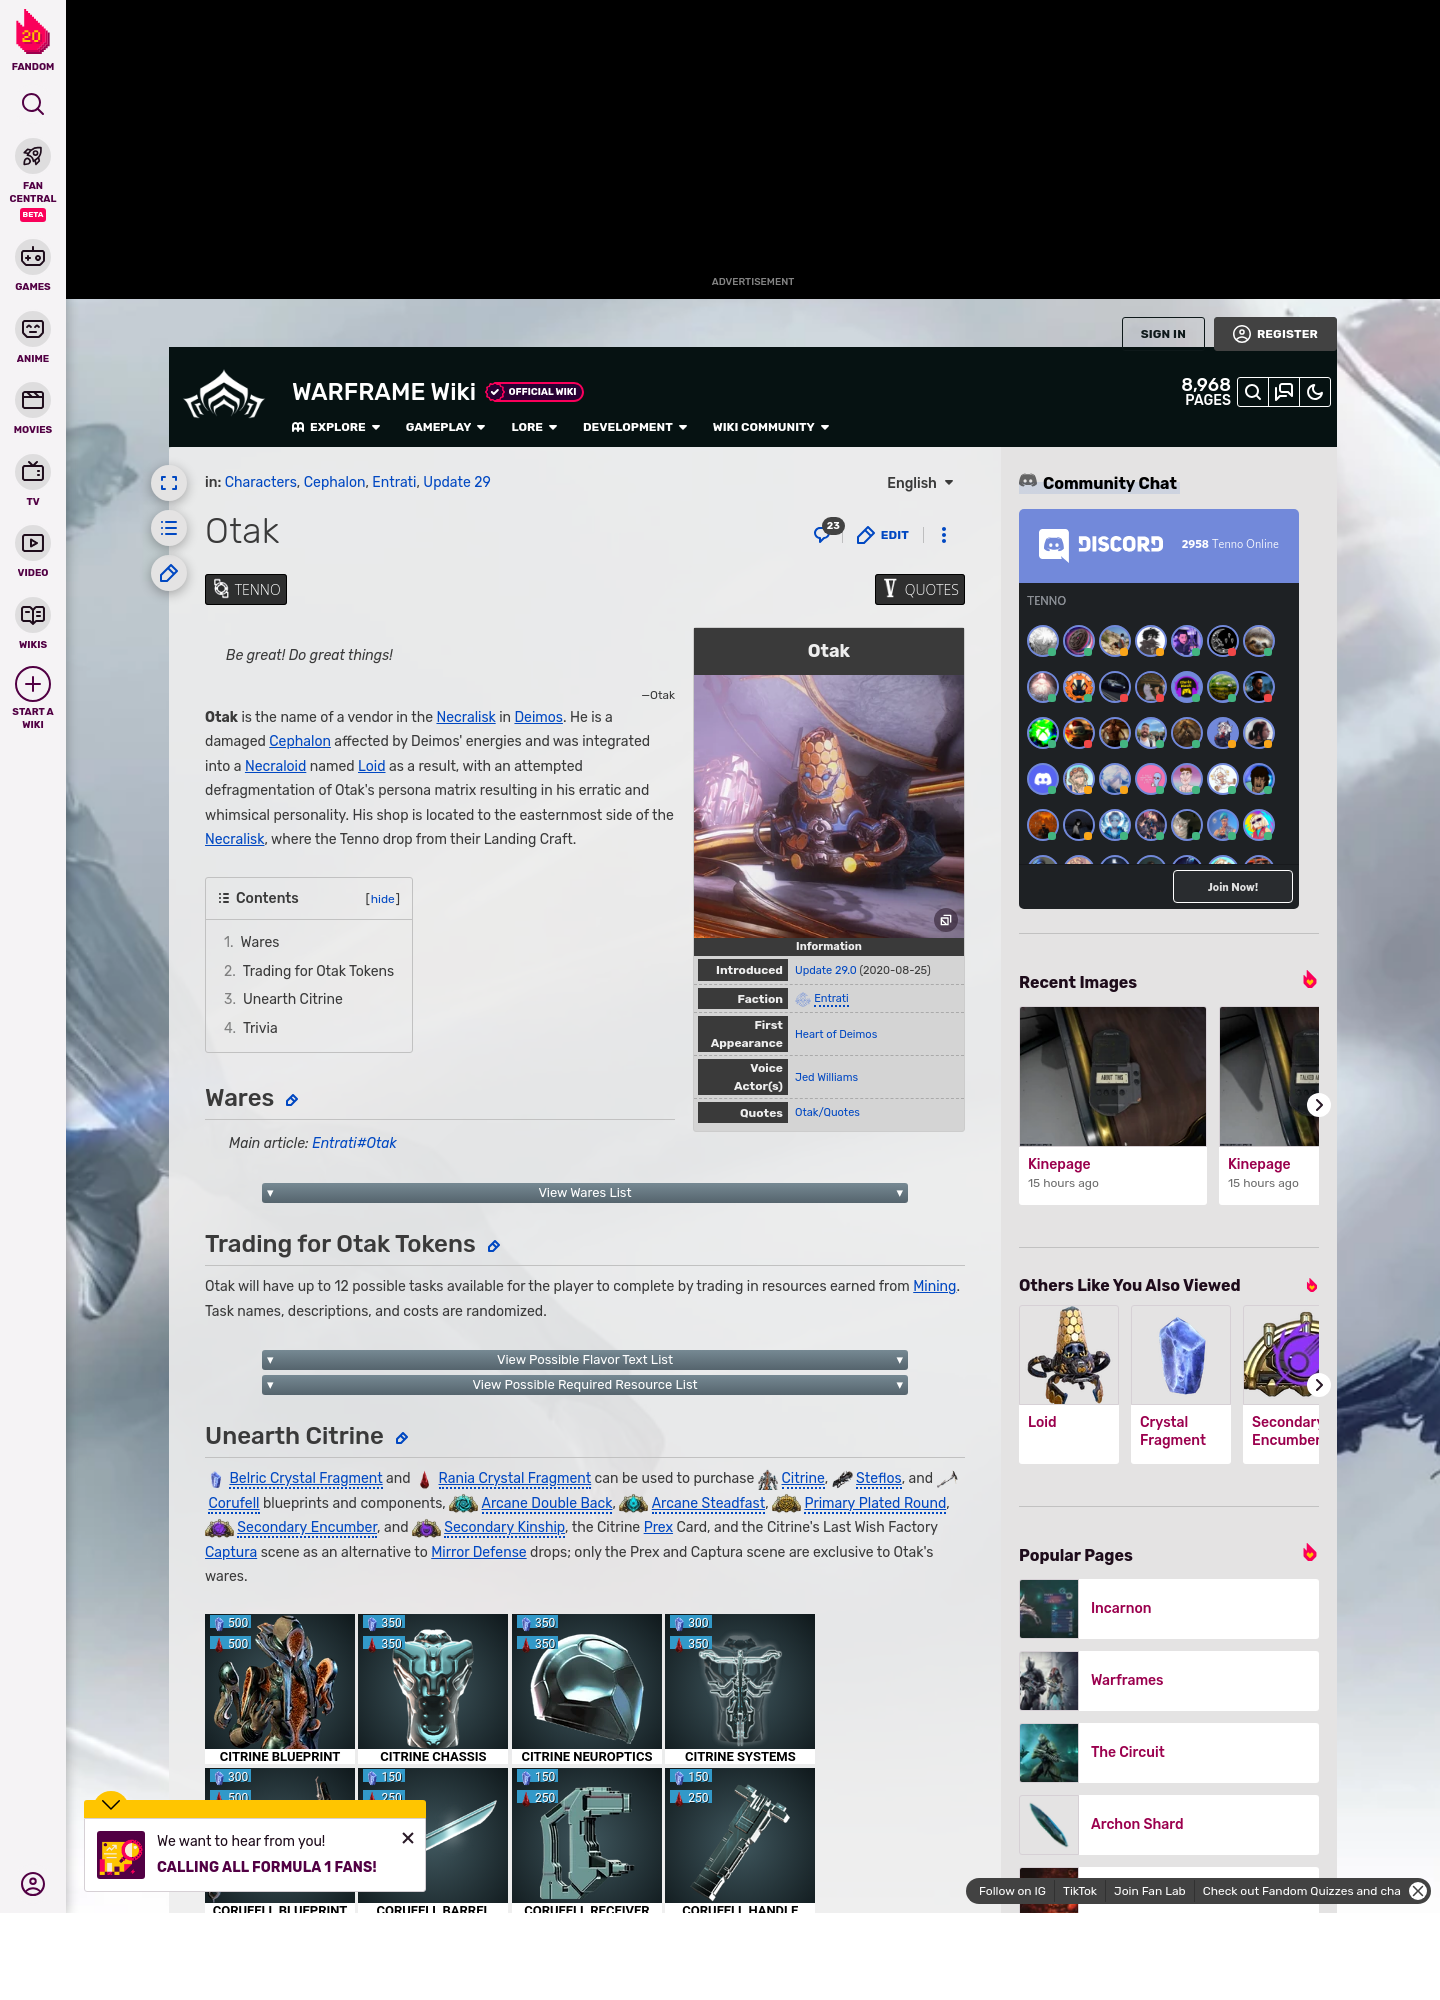Open the Development dropdown menu
Screen dimensions: 1440x2000
(x=635, y=427)
